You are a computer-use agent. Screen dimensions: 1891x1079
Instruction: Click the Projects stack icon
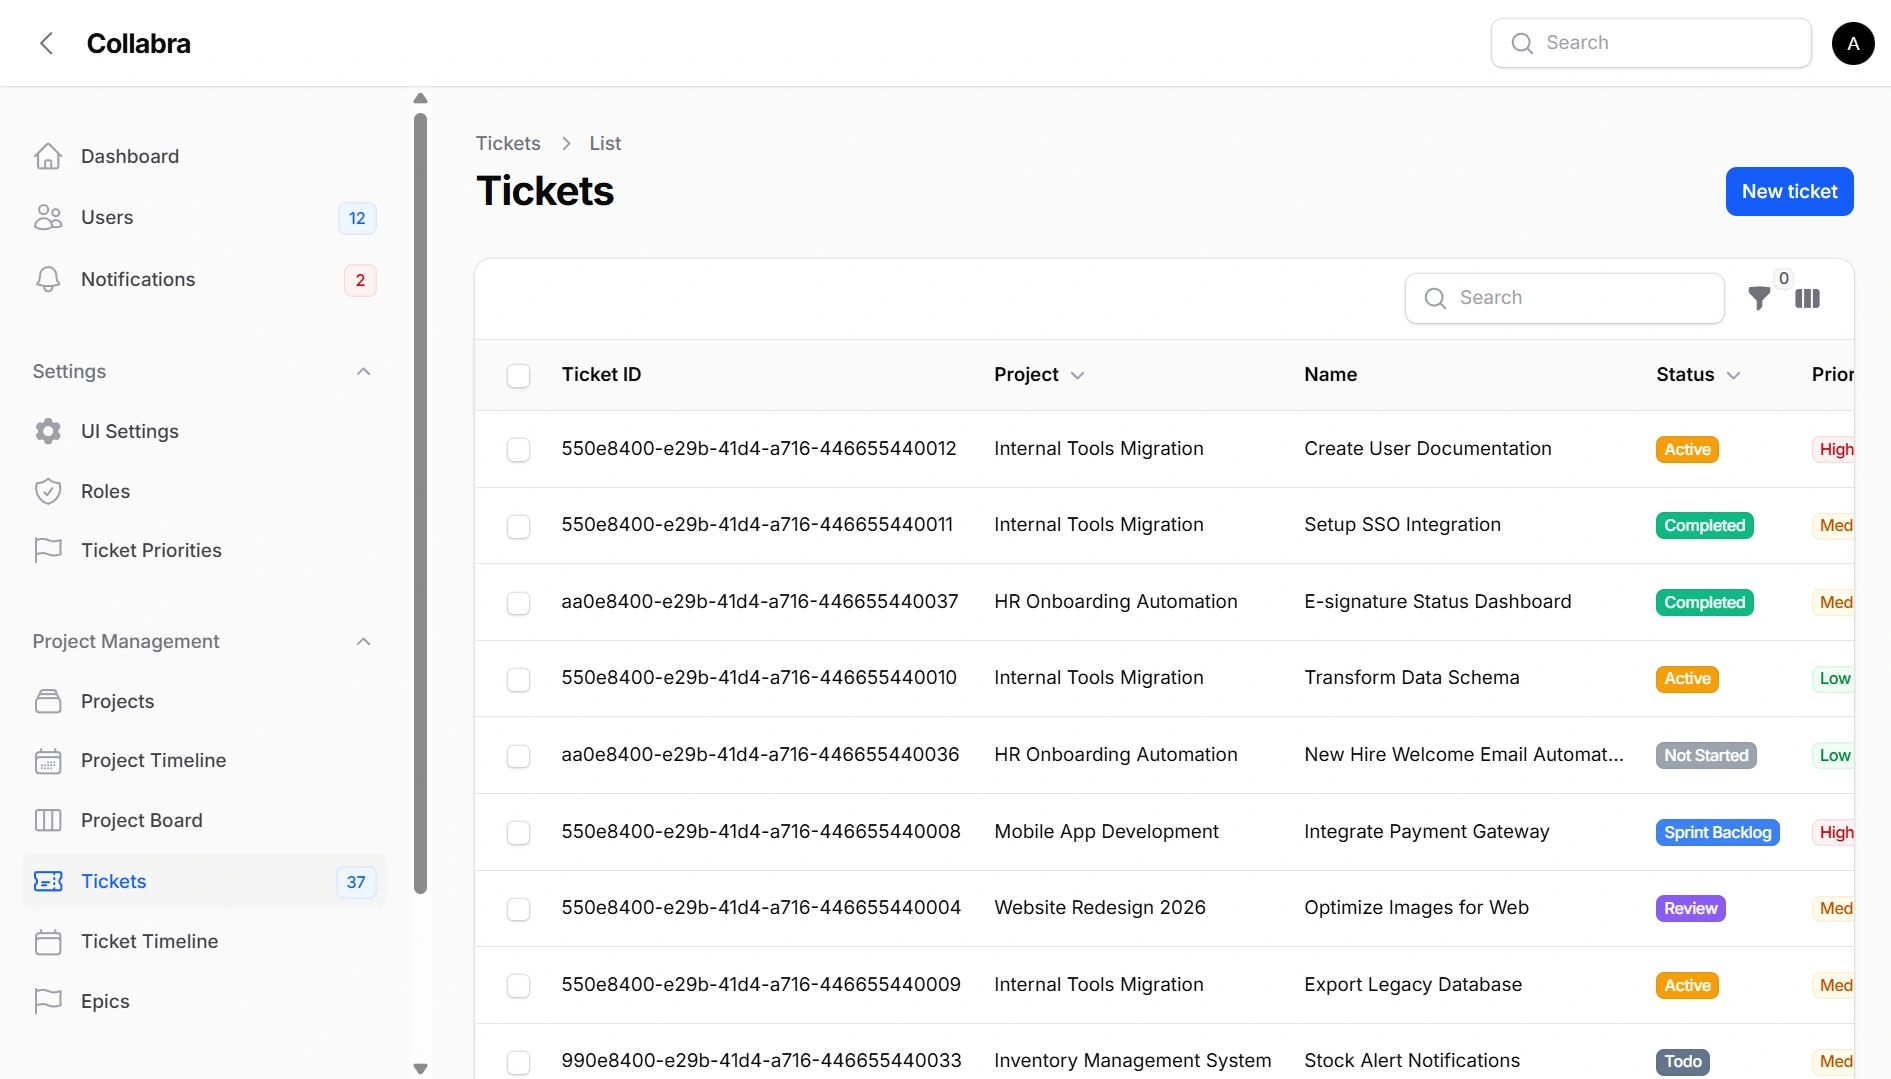(x=48, y=701)
